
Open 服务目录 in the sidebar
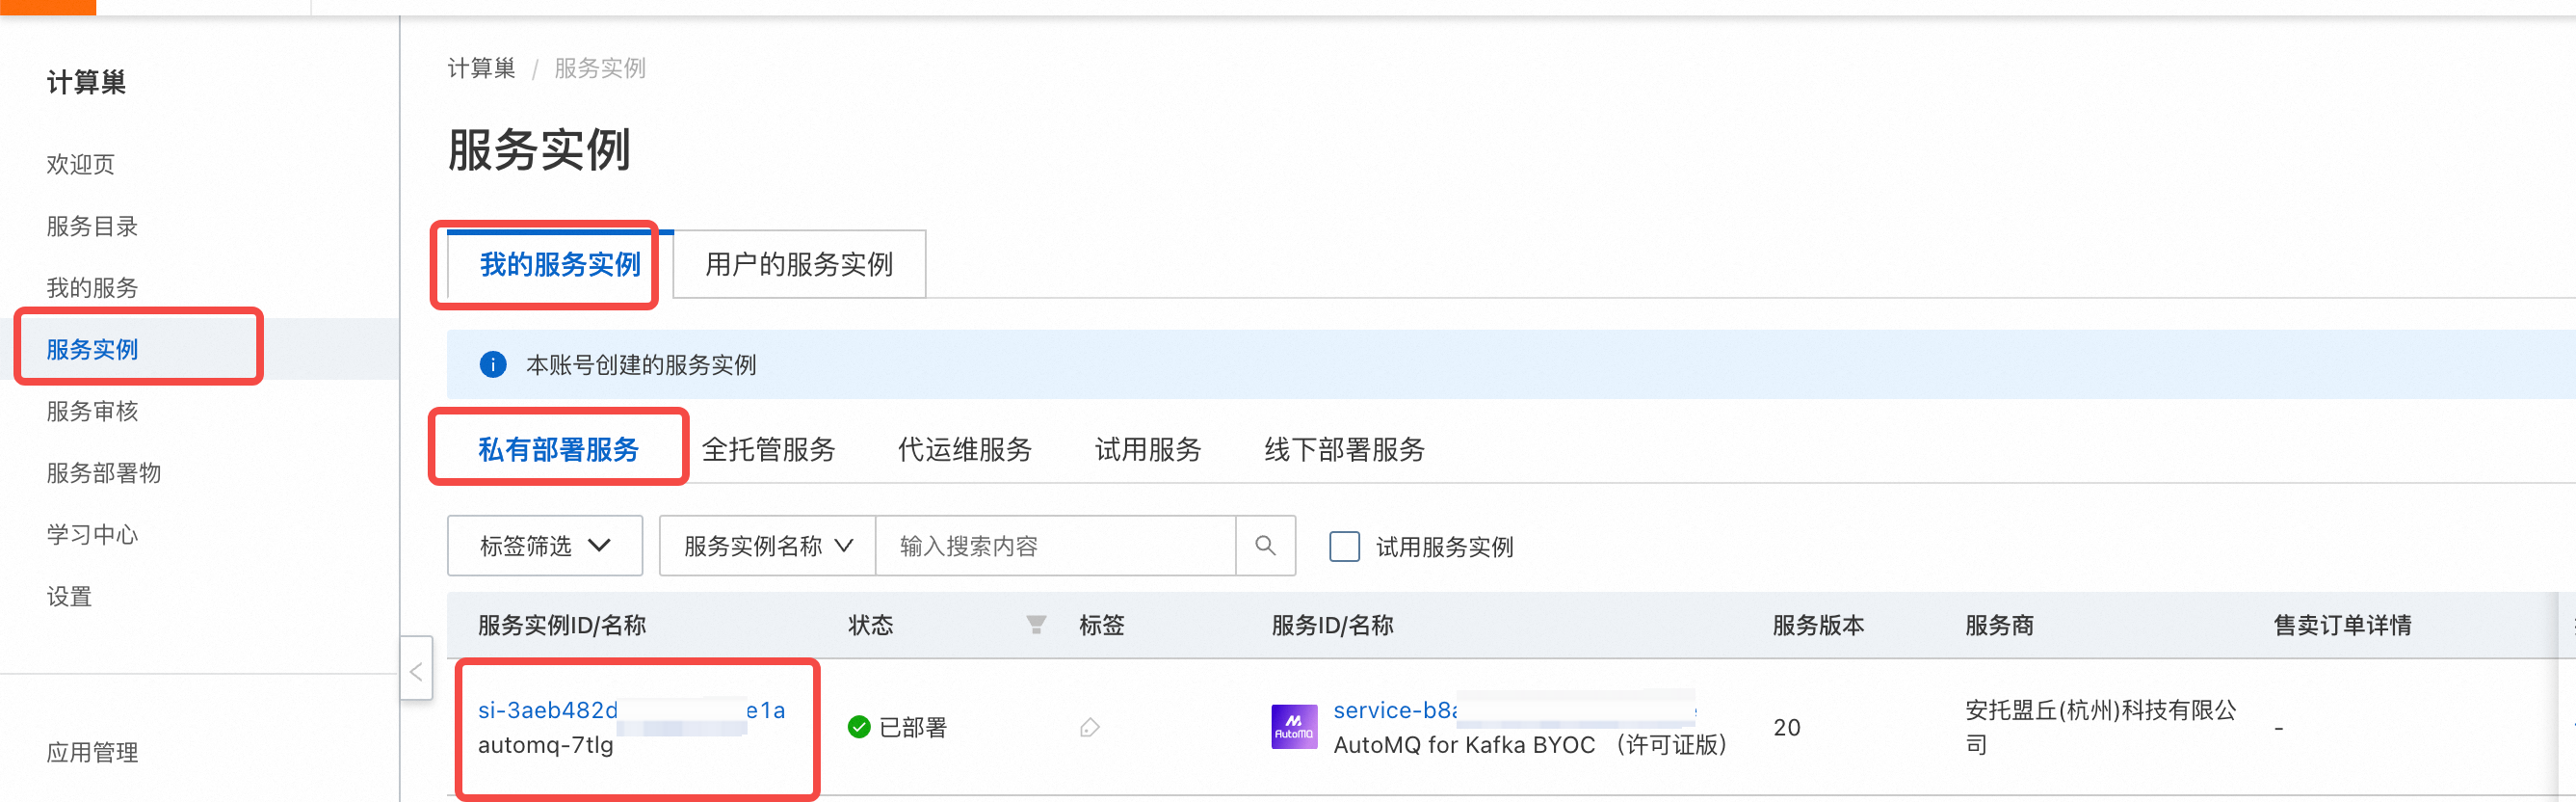point(92,226)
